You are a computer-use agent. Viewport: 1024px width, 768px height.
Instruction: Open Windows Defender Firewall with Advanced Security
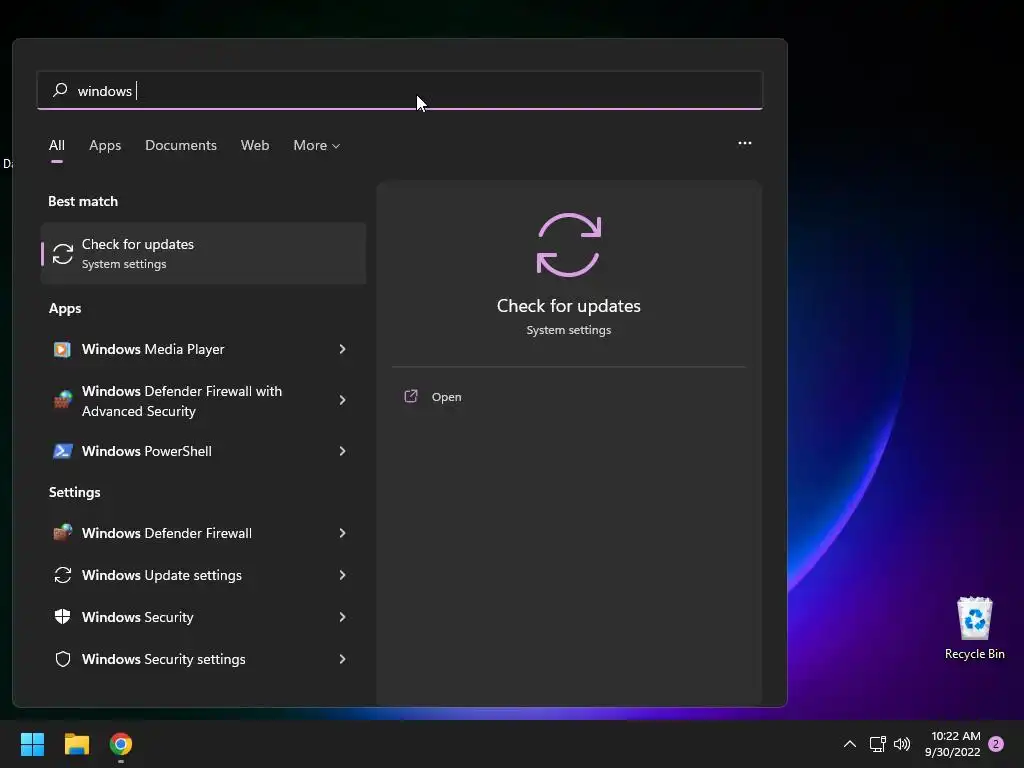click(x=203, y=400)
